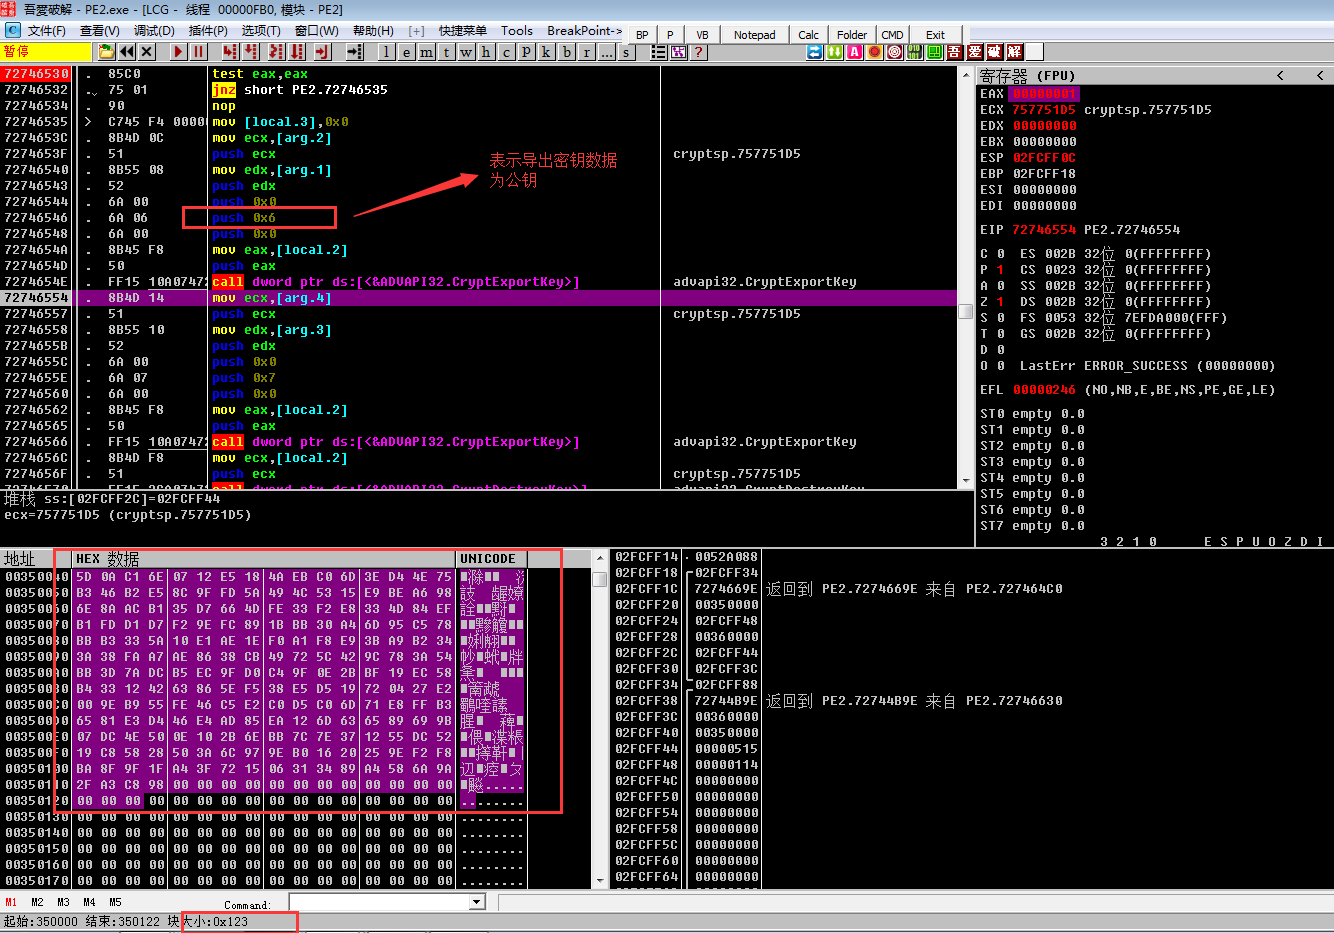Click the Execute Till Return icon
Screen dimensions: 1334x933
[x=322, y=52]
